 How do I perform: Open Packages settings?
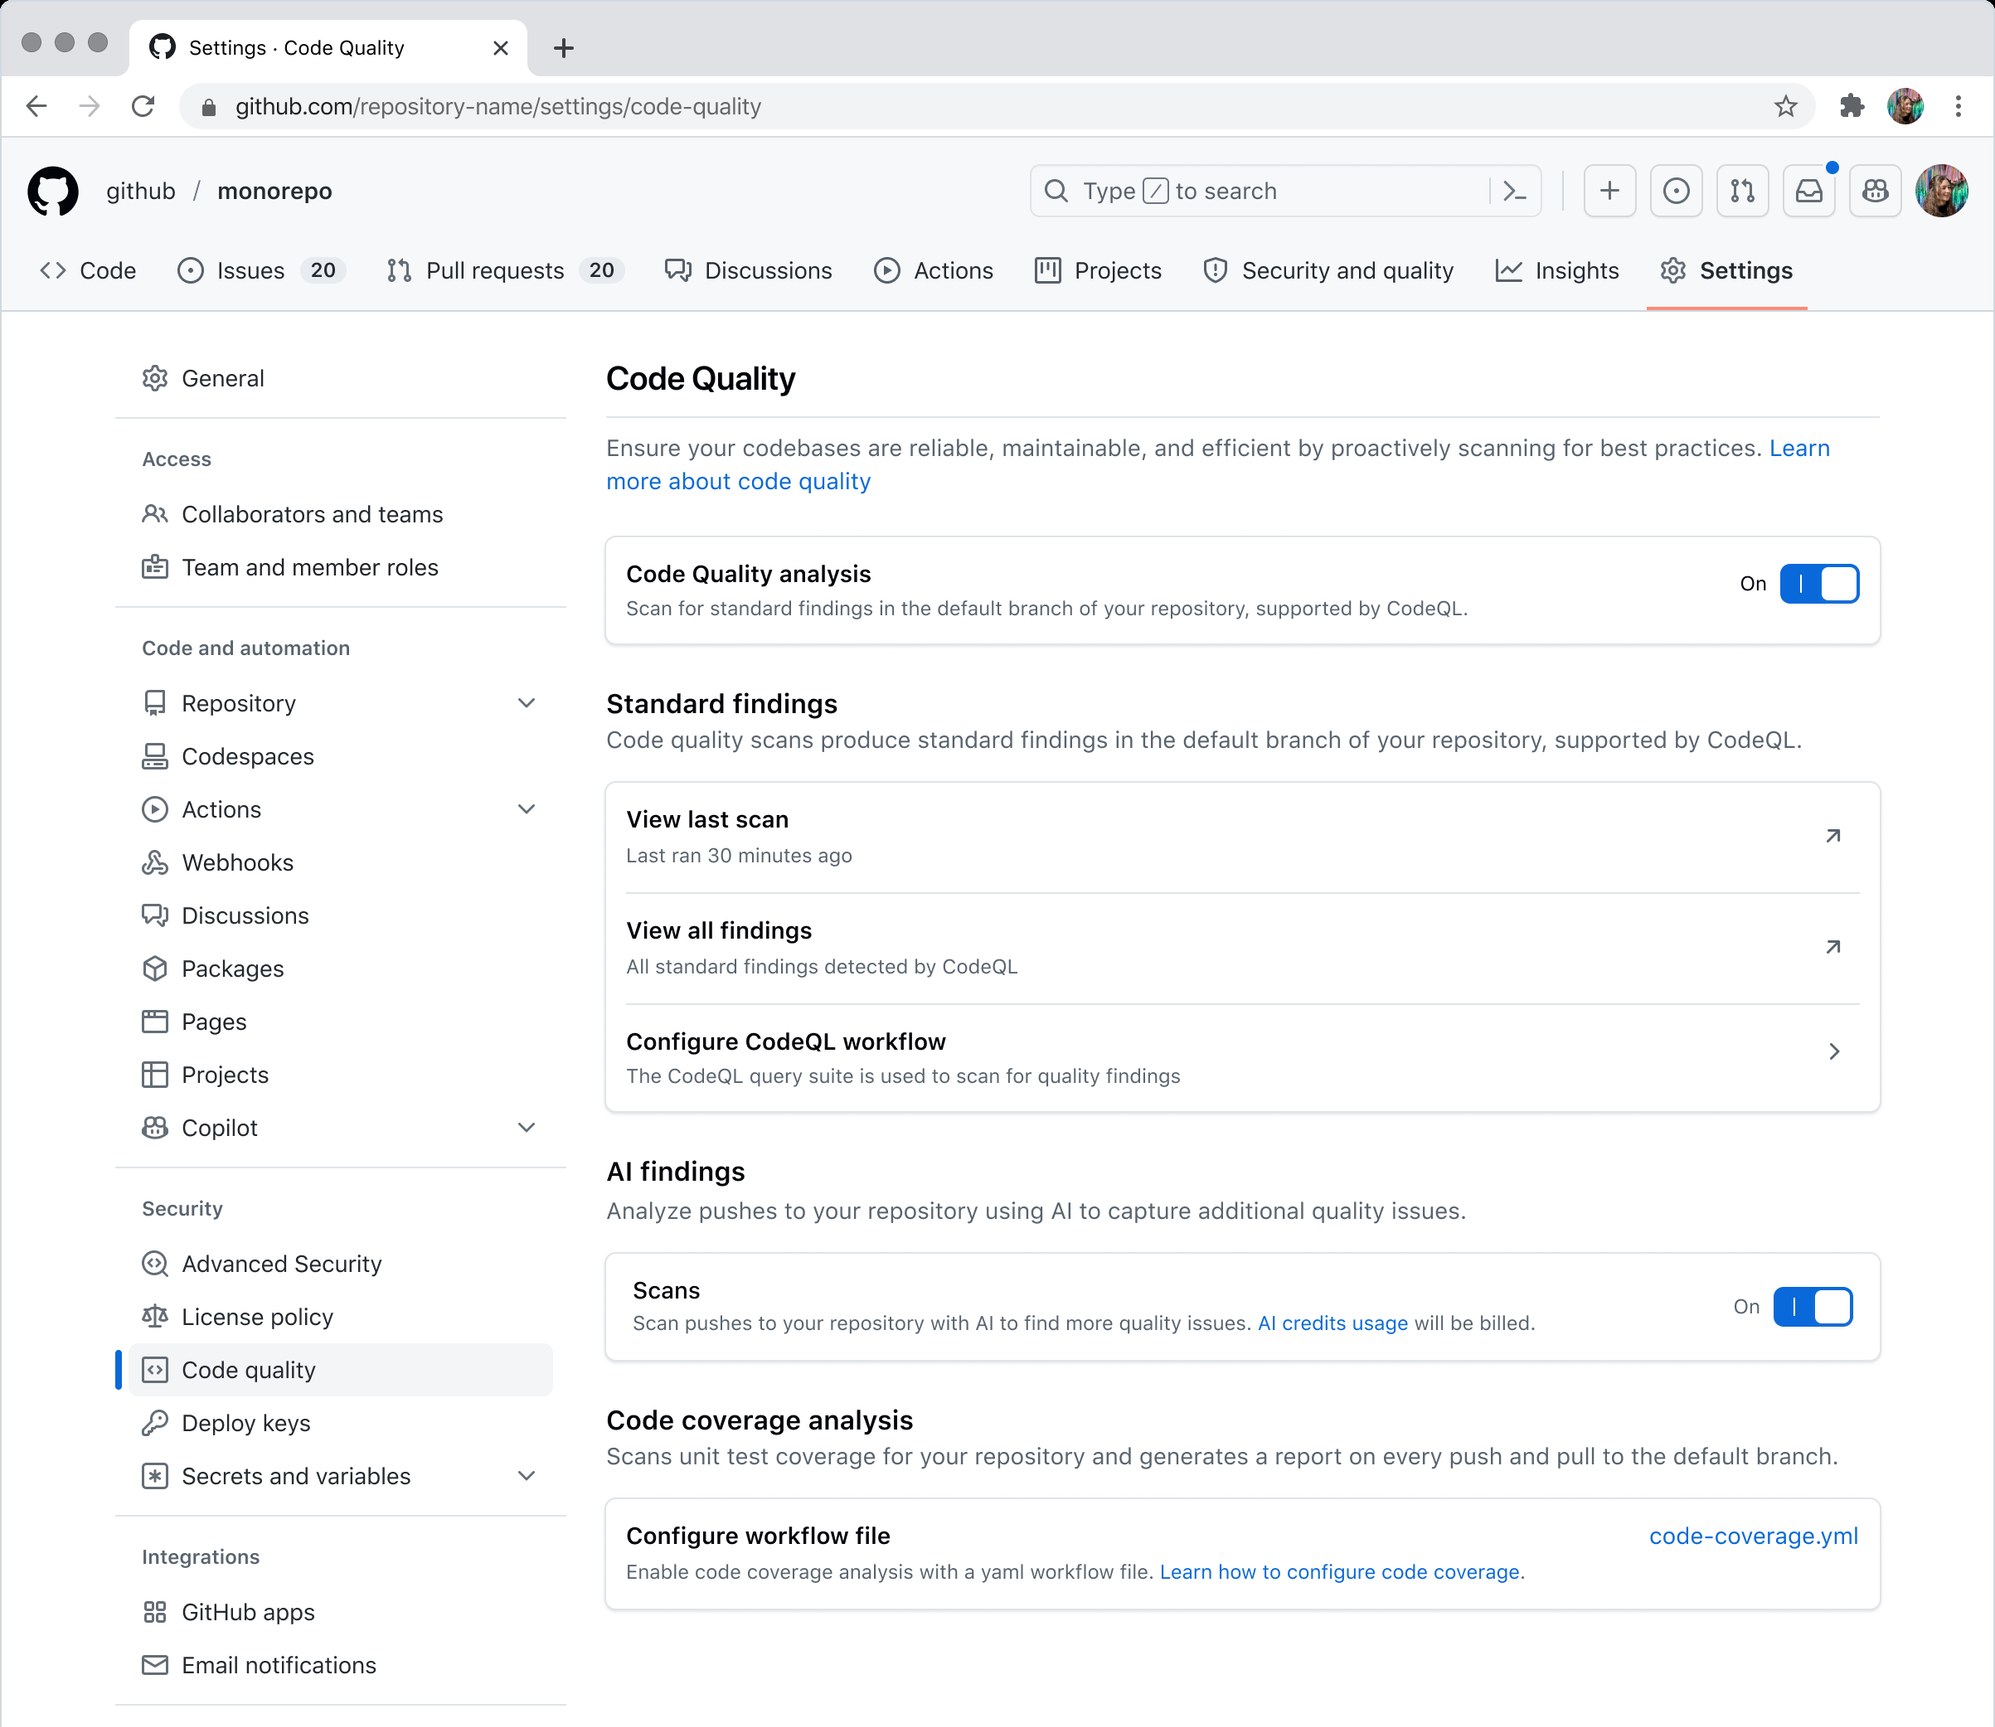tap(341, 968)
